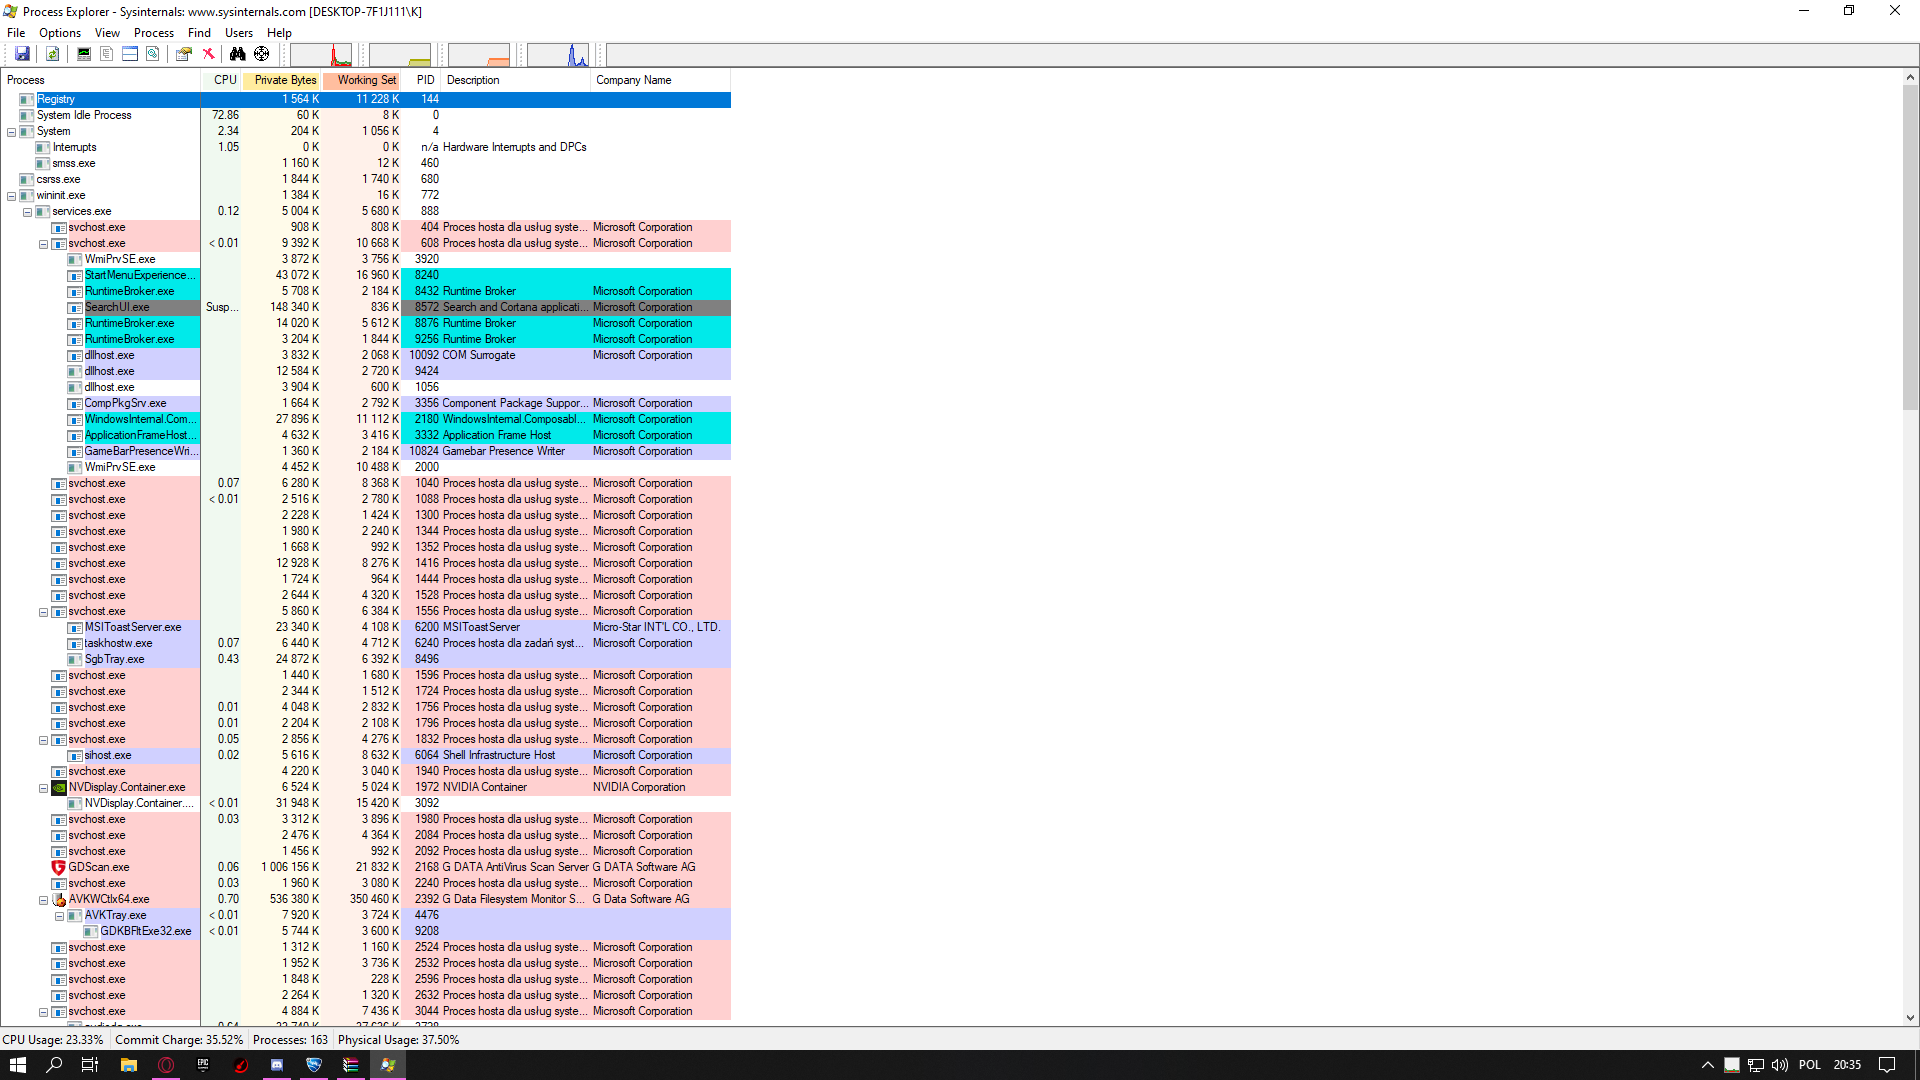Toggle the lower pane toolbar icon
This screenshot has height=1080, width=1920.
tap(130, 54)
